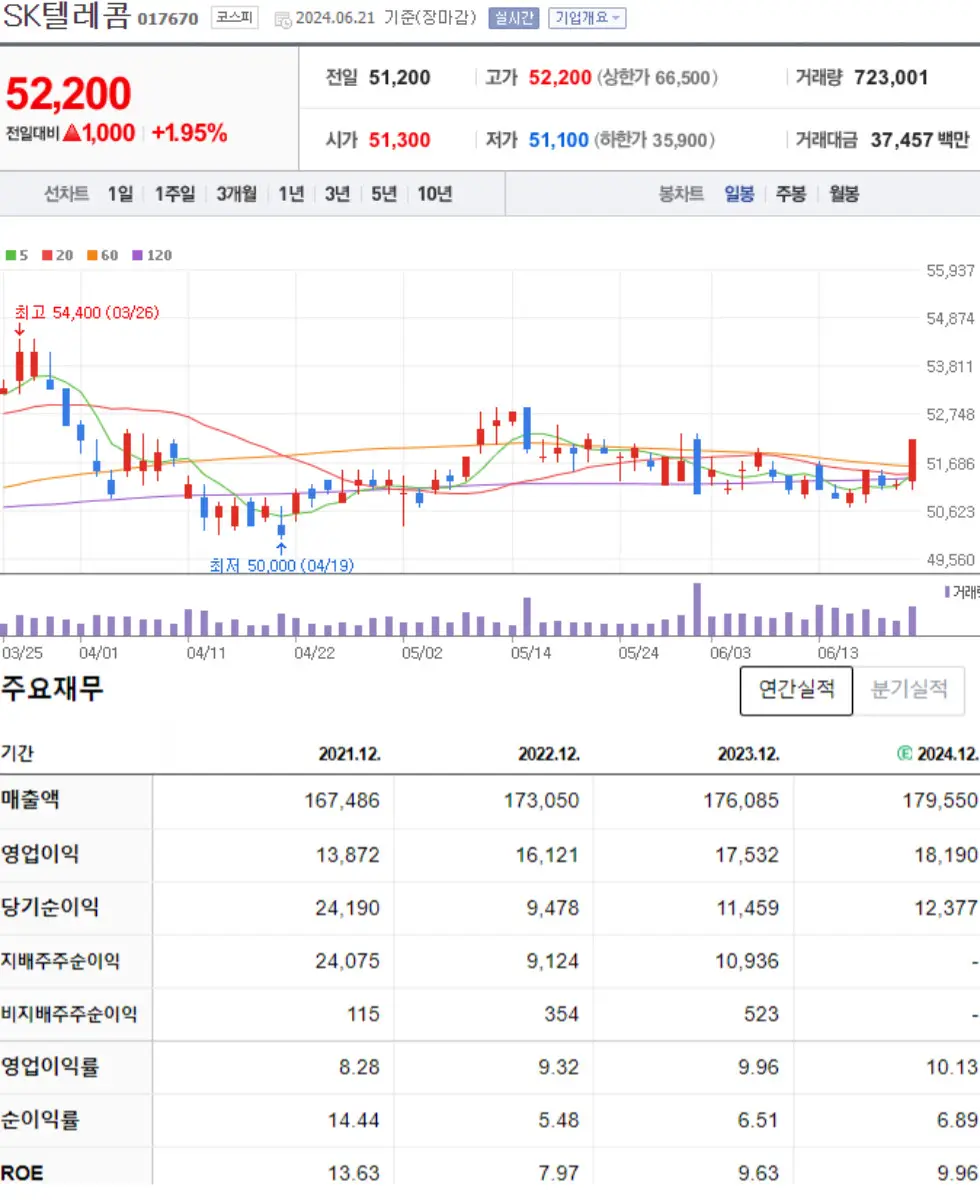Click the 당기순이익 row label
The height and width of the screenshot is (1200, 980).
pyautogui.click(x=50, y=907)
